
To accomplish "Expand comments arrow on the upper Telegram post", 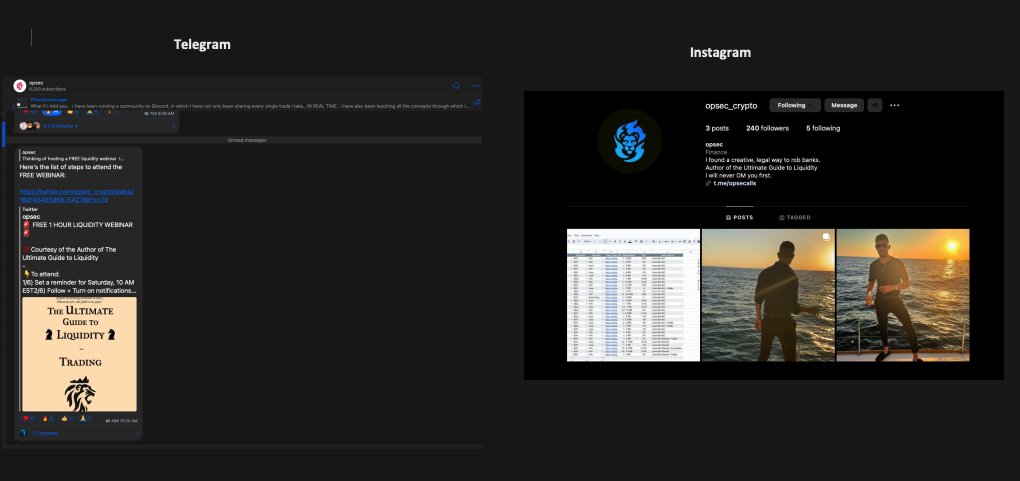I will 174,126.
